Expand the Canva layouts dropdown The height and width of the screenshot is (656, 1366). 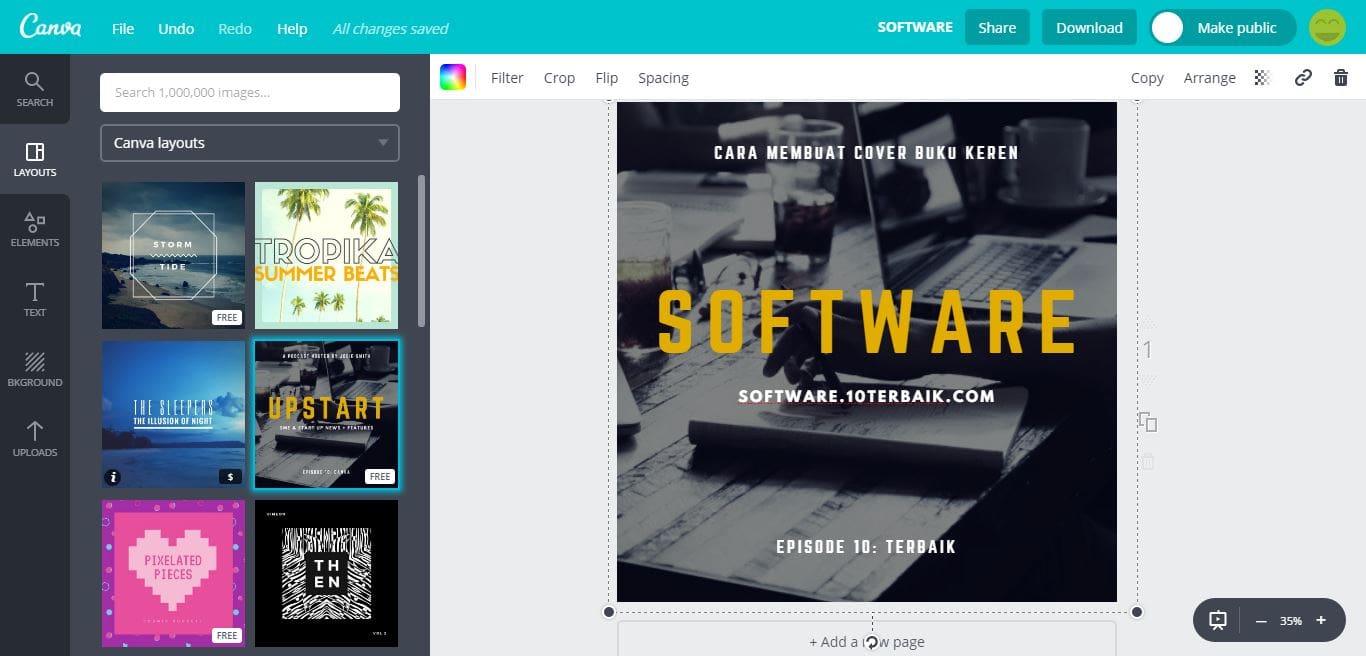[250, 143]
